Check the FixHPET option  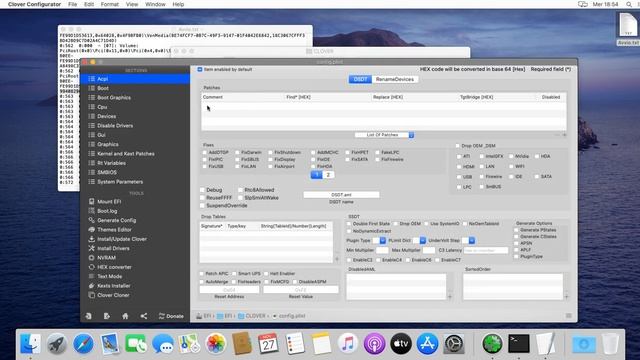[348, 152]
